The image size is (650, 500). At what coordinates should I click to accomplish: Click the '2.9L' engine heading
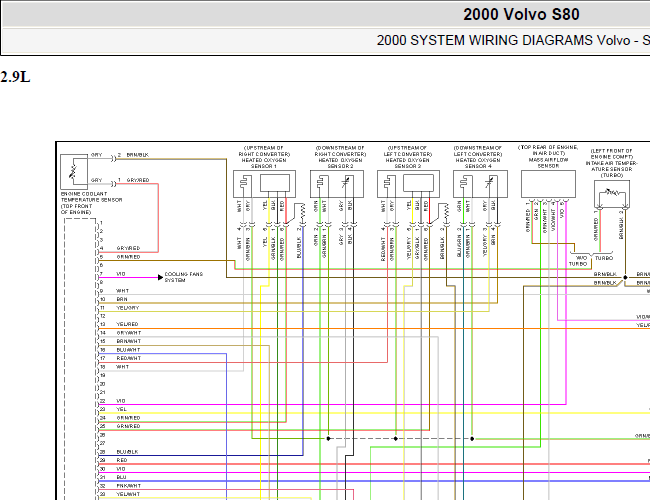point(15,77)
